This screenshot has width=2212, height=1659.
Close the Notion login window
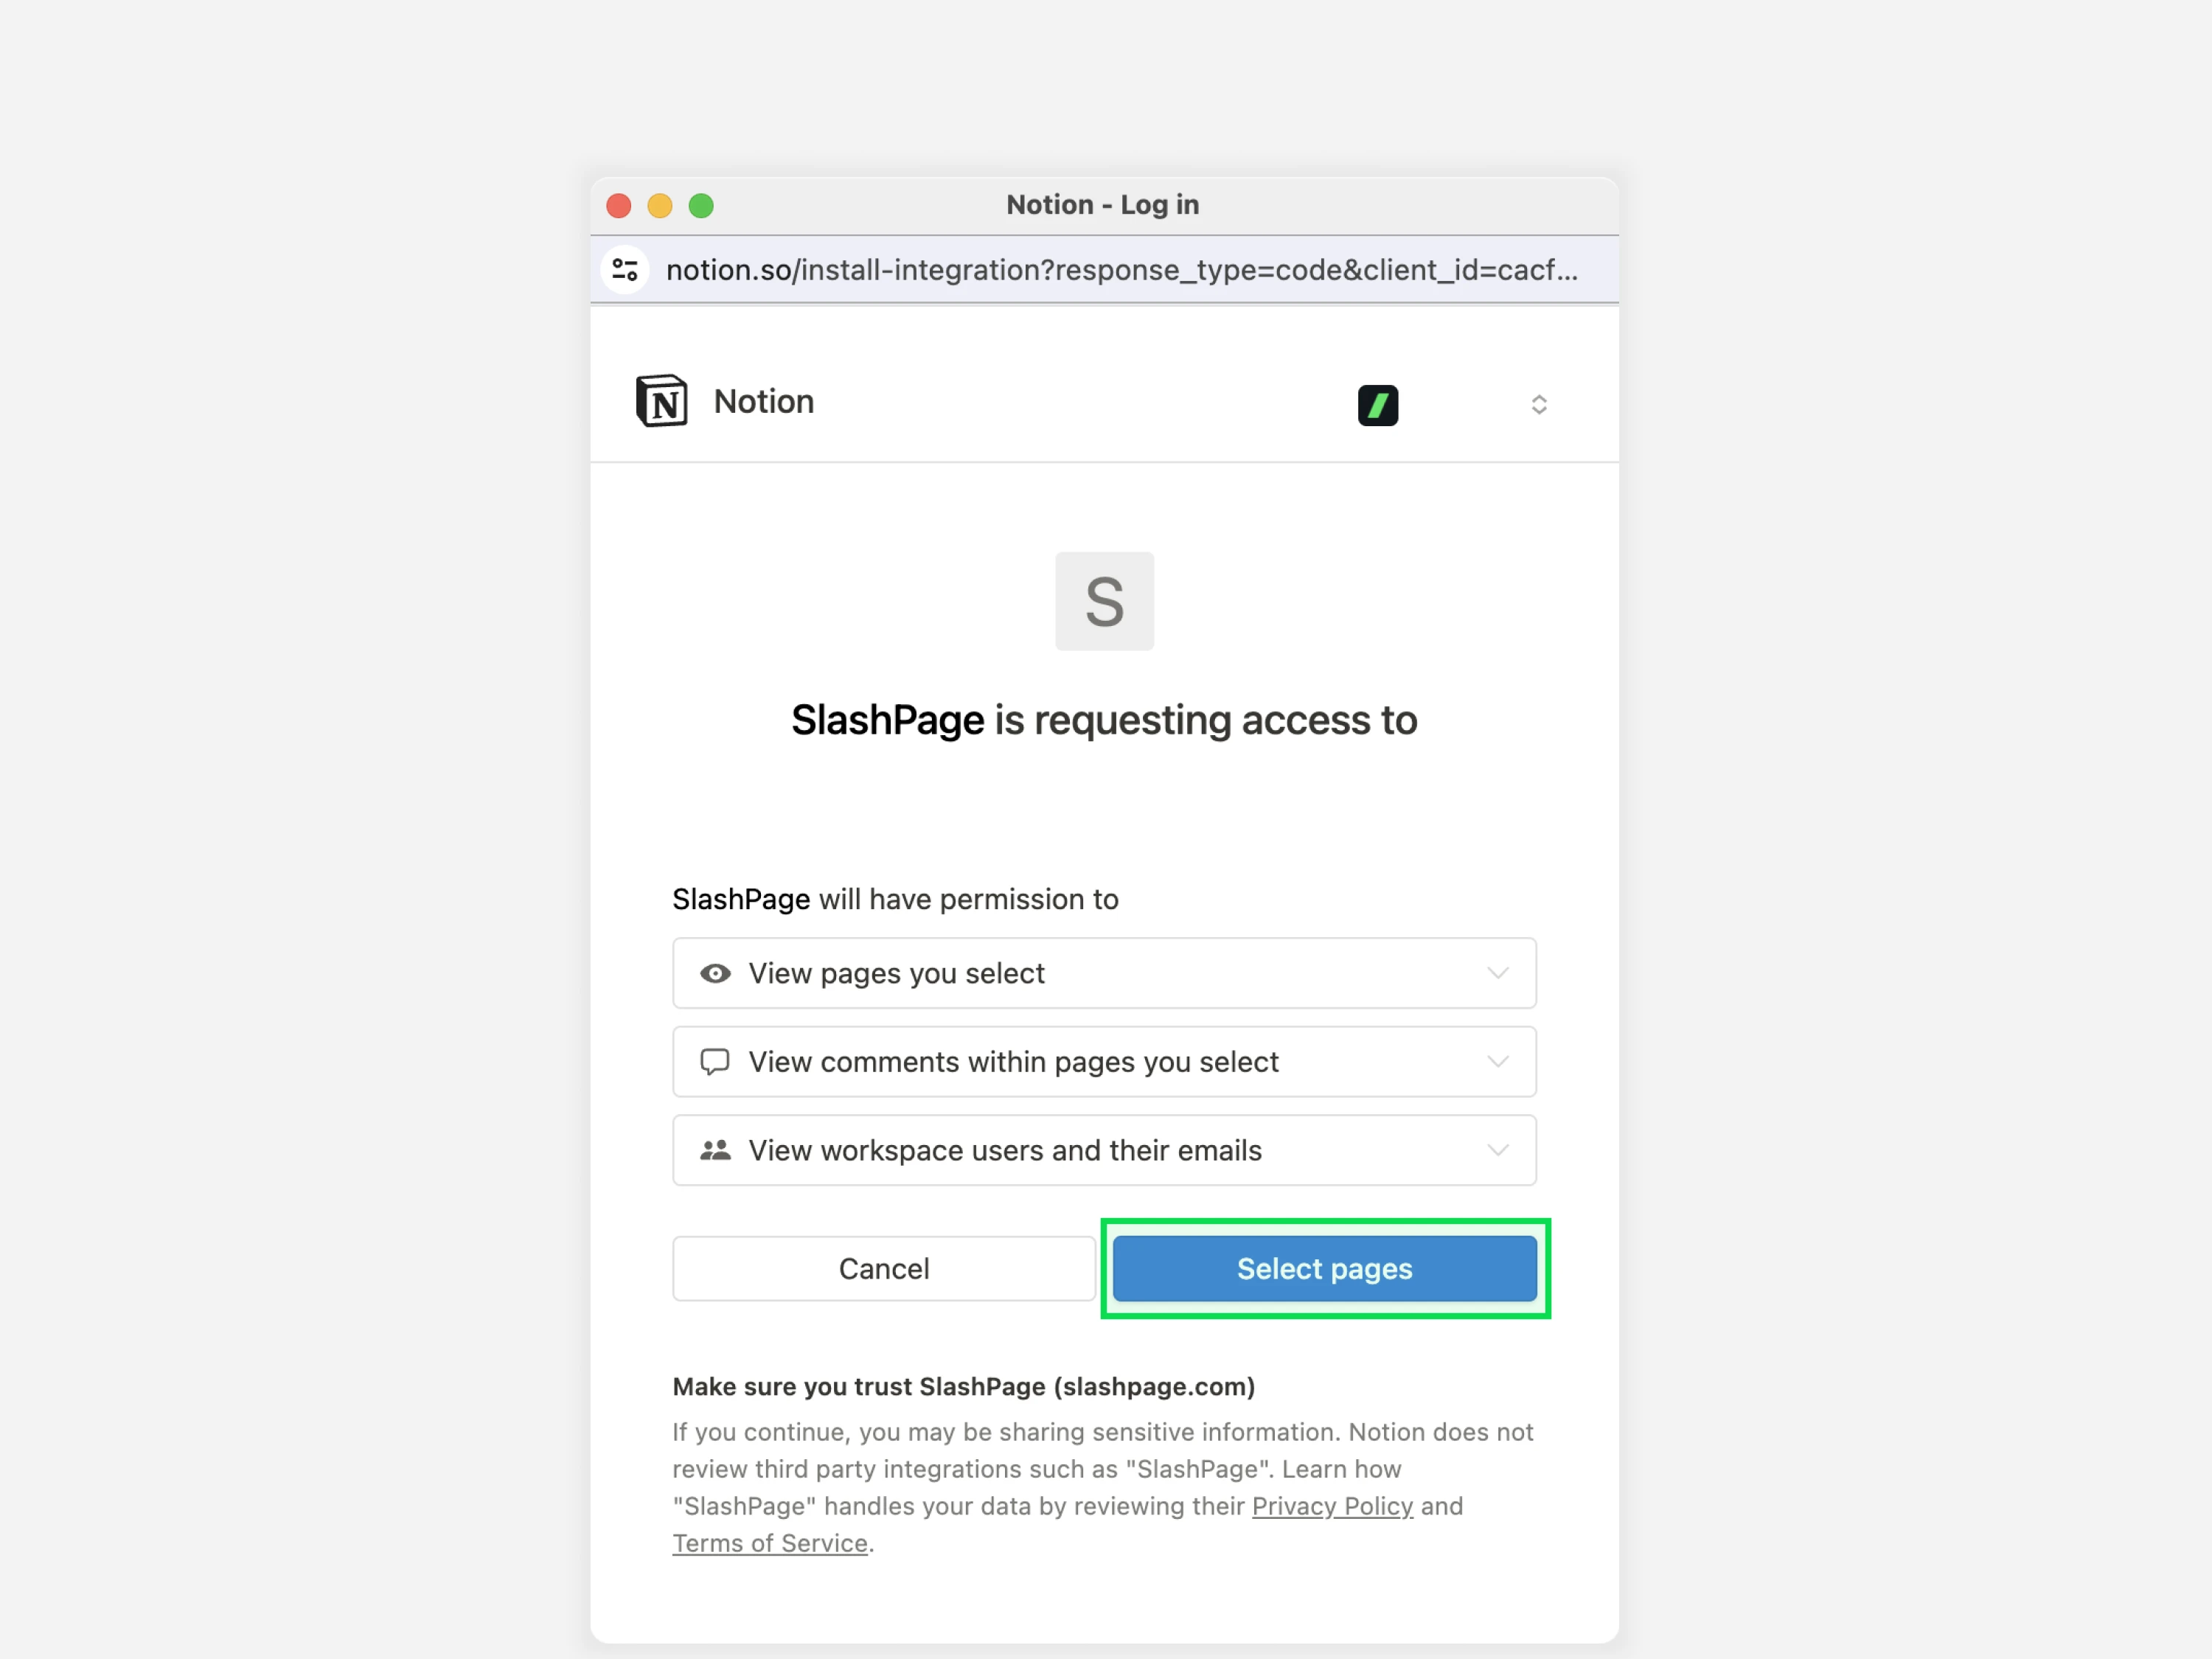[619, 206]
